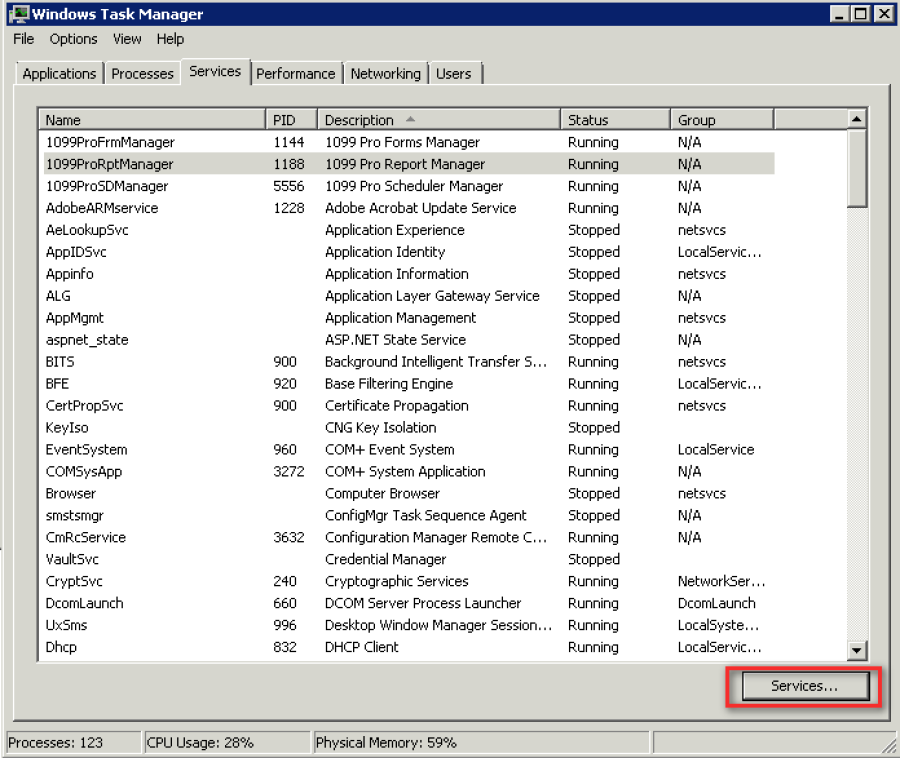The height and width of the screenshot is (758, 900).
Task: Click the Task Manager title bar icon
Action: (18, 14)
